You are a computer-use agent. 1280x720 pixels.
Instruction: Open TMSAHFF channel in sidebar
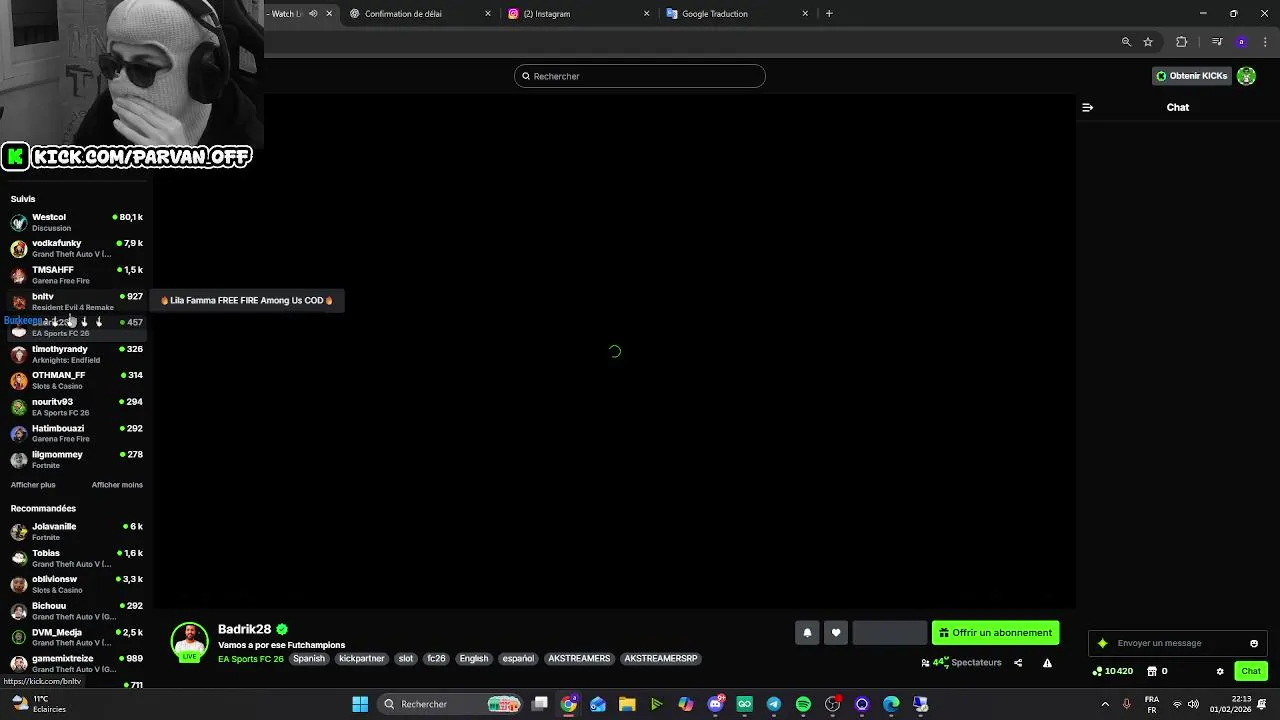coord(77,275)
